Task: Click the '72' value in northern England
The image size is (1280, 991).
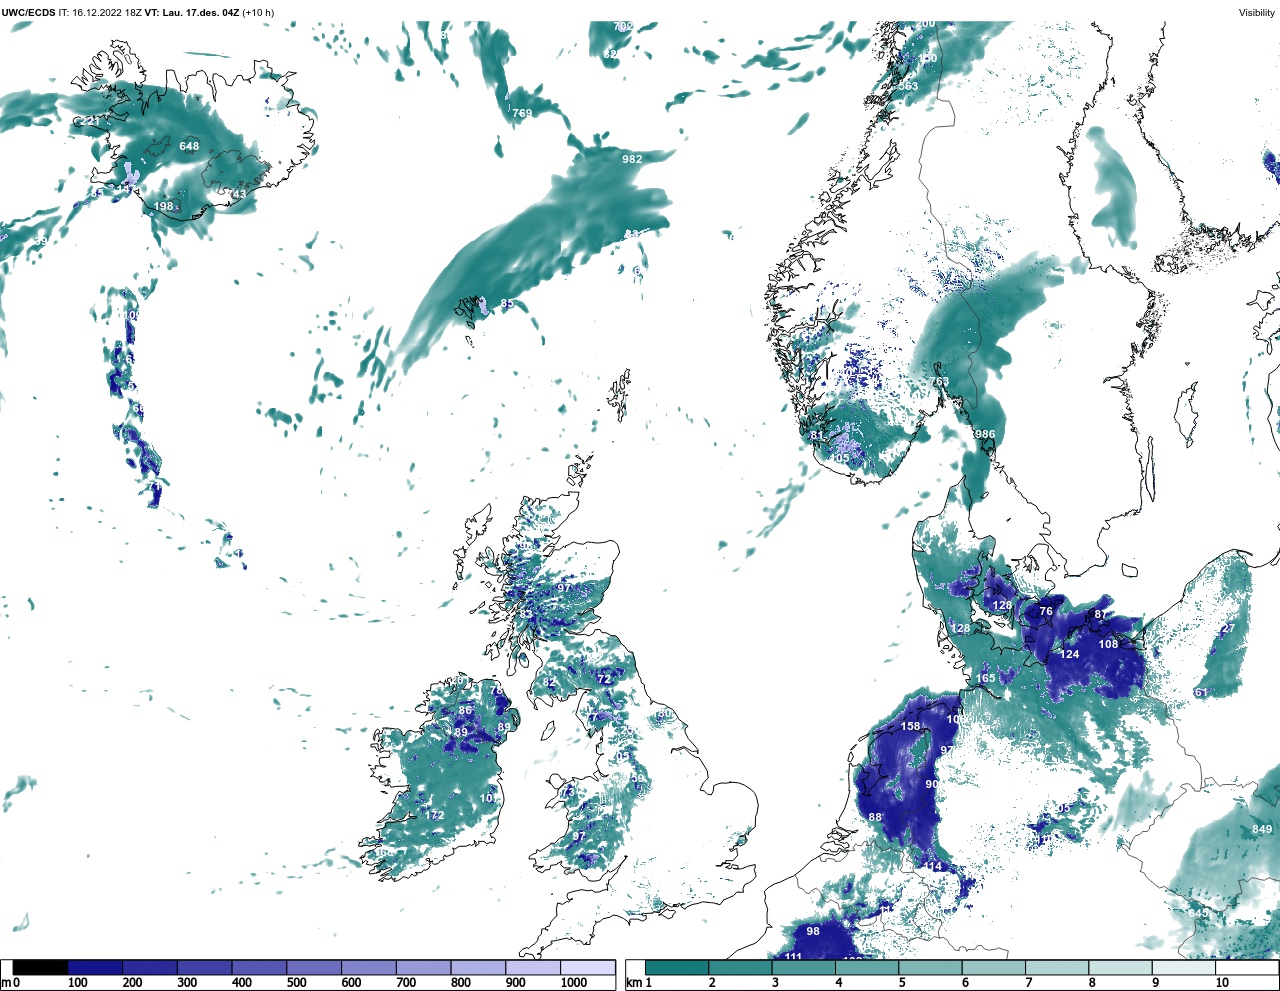Action: pyautogui.click(x=603, y=679)
